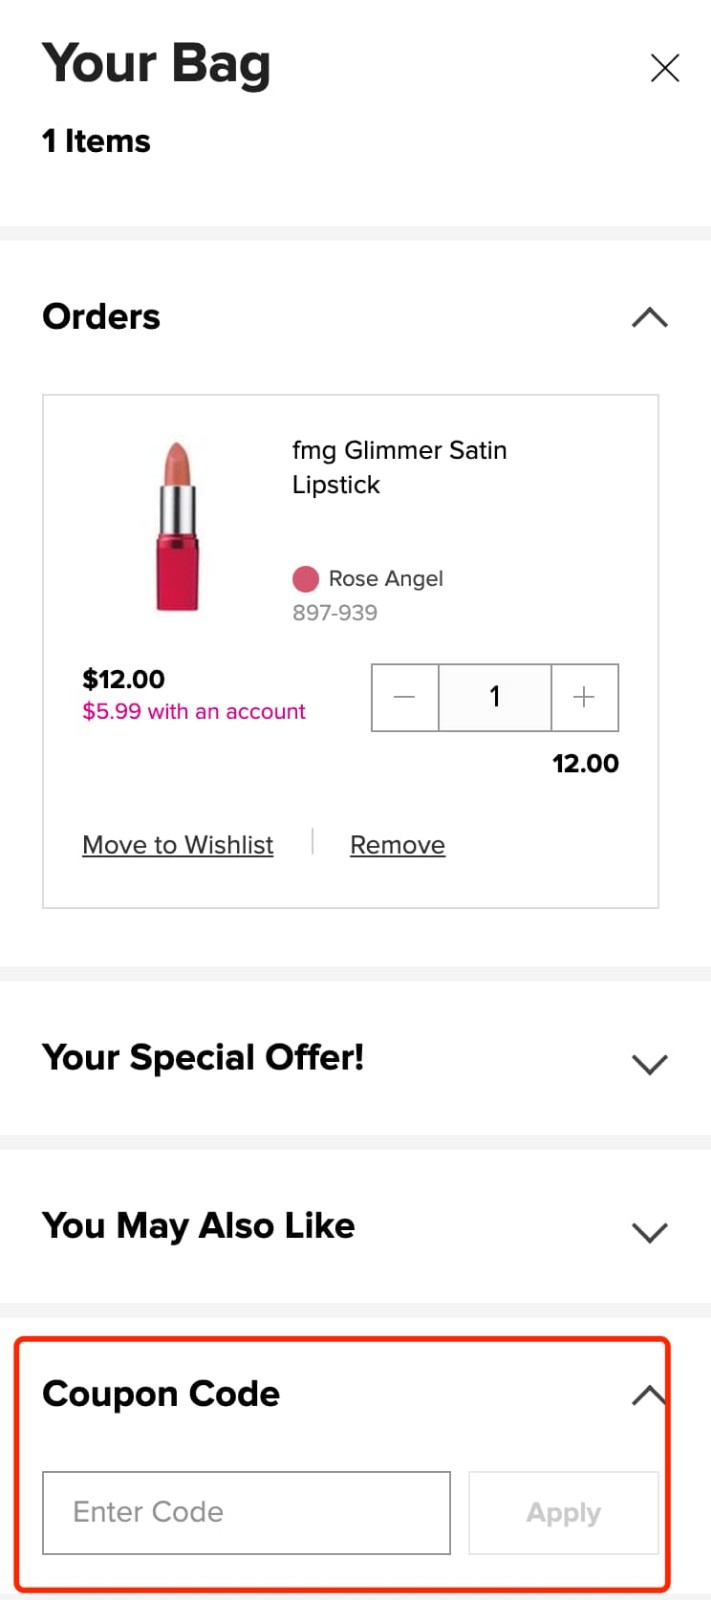Expand the Your Special Offer section

(649, 1063)
